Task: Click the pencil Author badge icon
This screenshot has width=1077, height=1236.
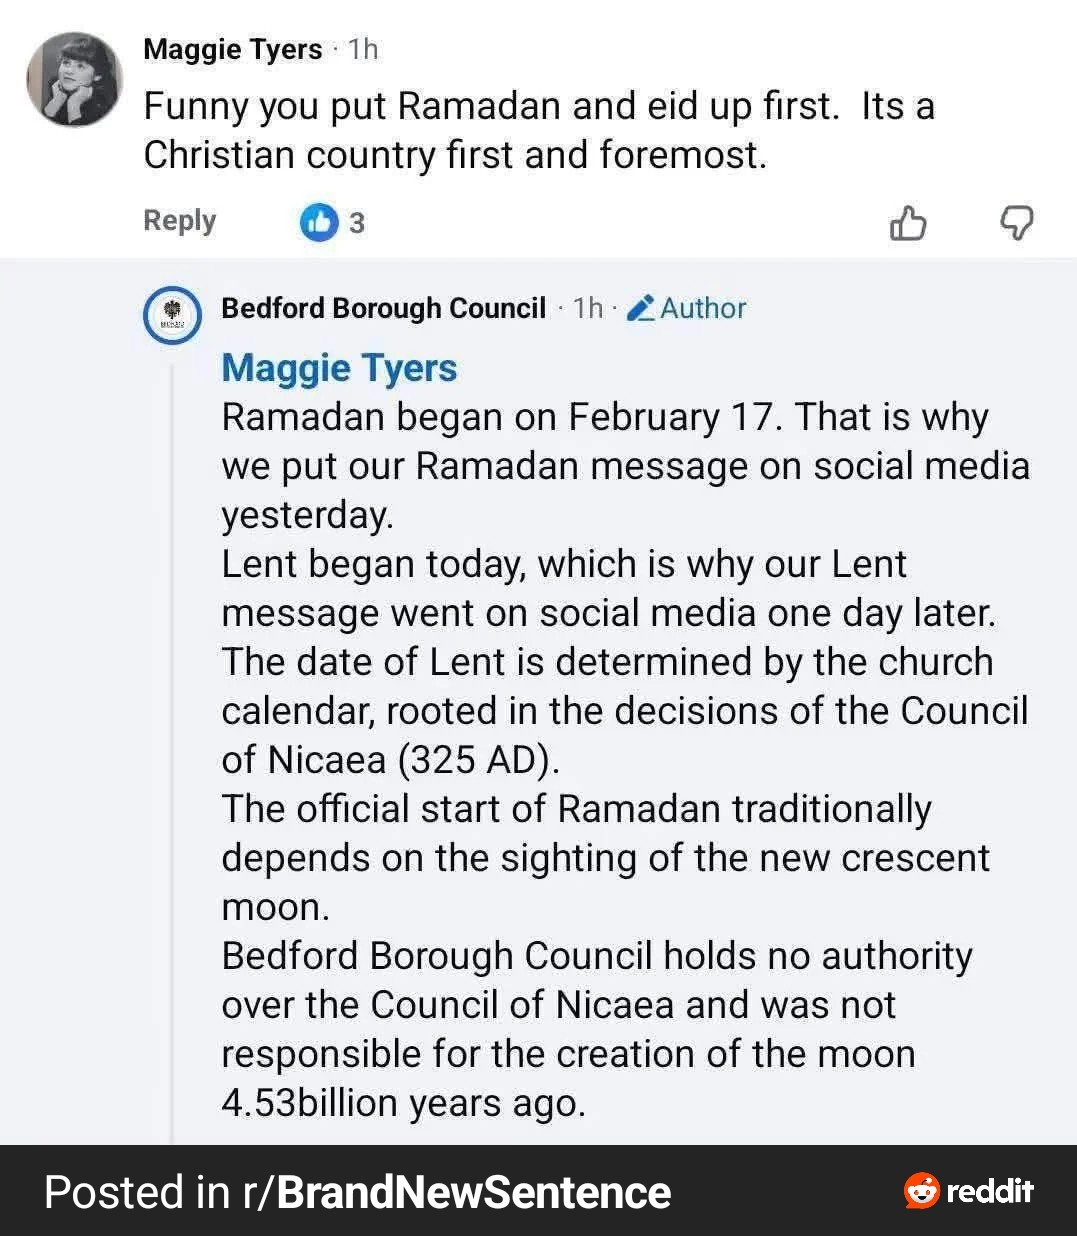Action: 641,308
